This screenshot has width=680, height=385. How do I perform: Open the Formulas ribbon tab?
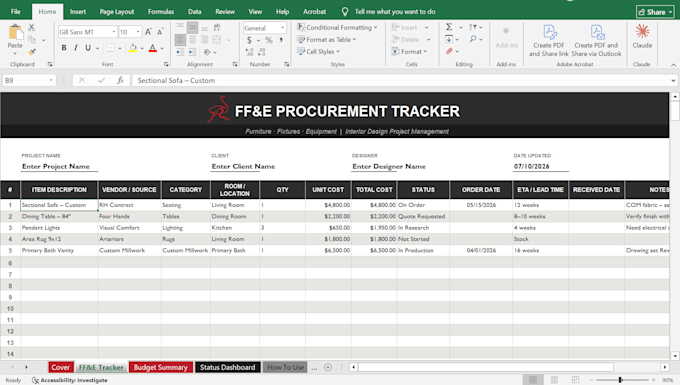[161, 12]
